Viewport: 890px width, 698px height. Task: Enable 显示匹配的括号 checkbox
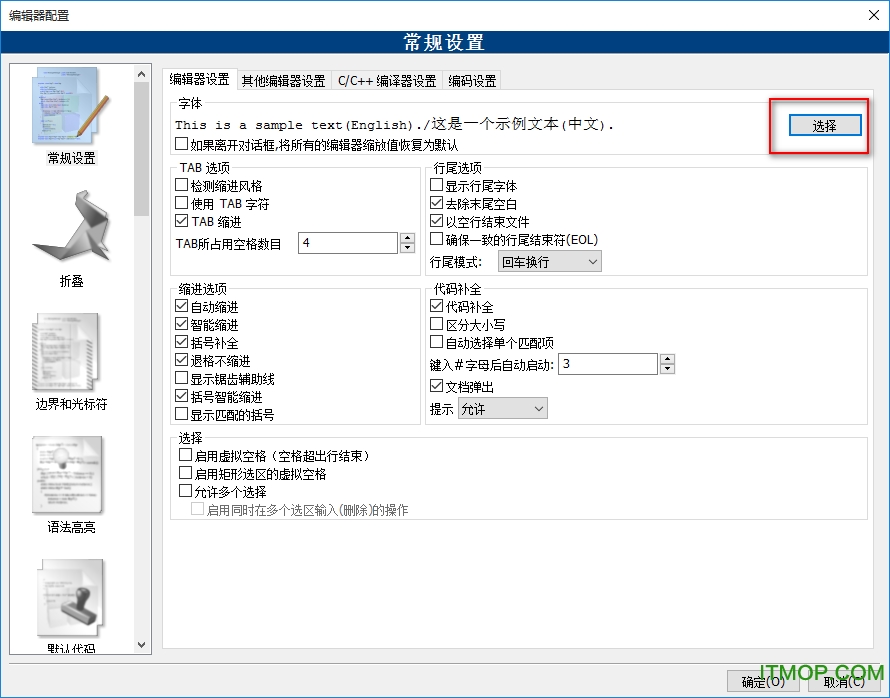coord(181,414)
